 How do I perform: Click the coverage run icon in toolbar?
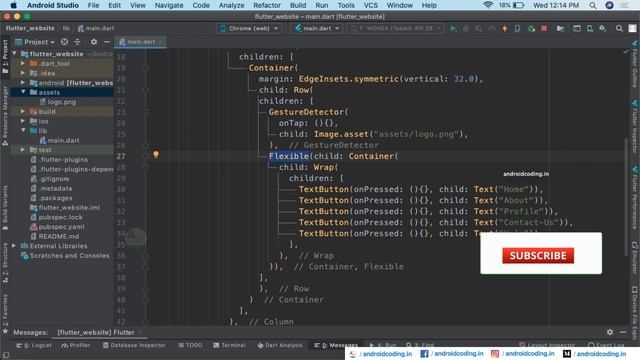[x=479, y=29]
